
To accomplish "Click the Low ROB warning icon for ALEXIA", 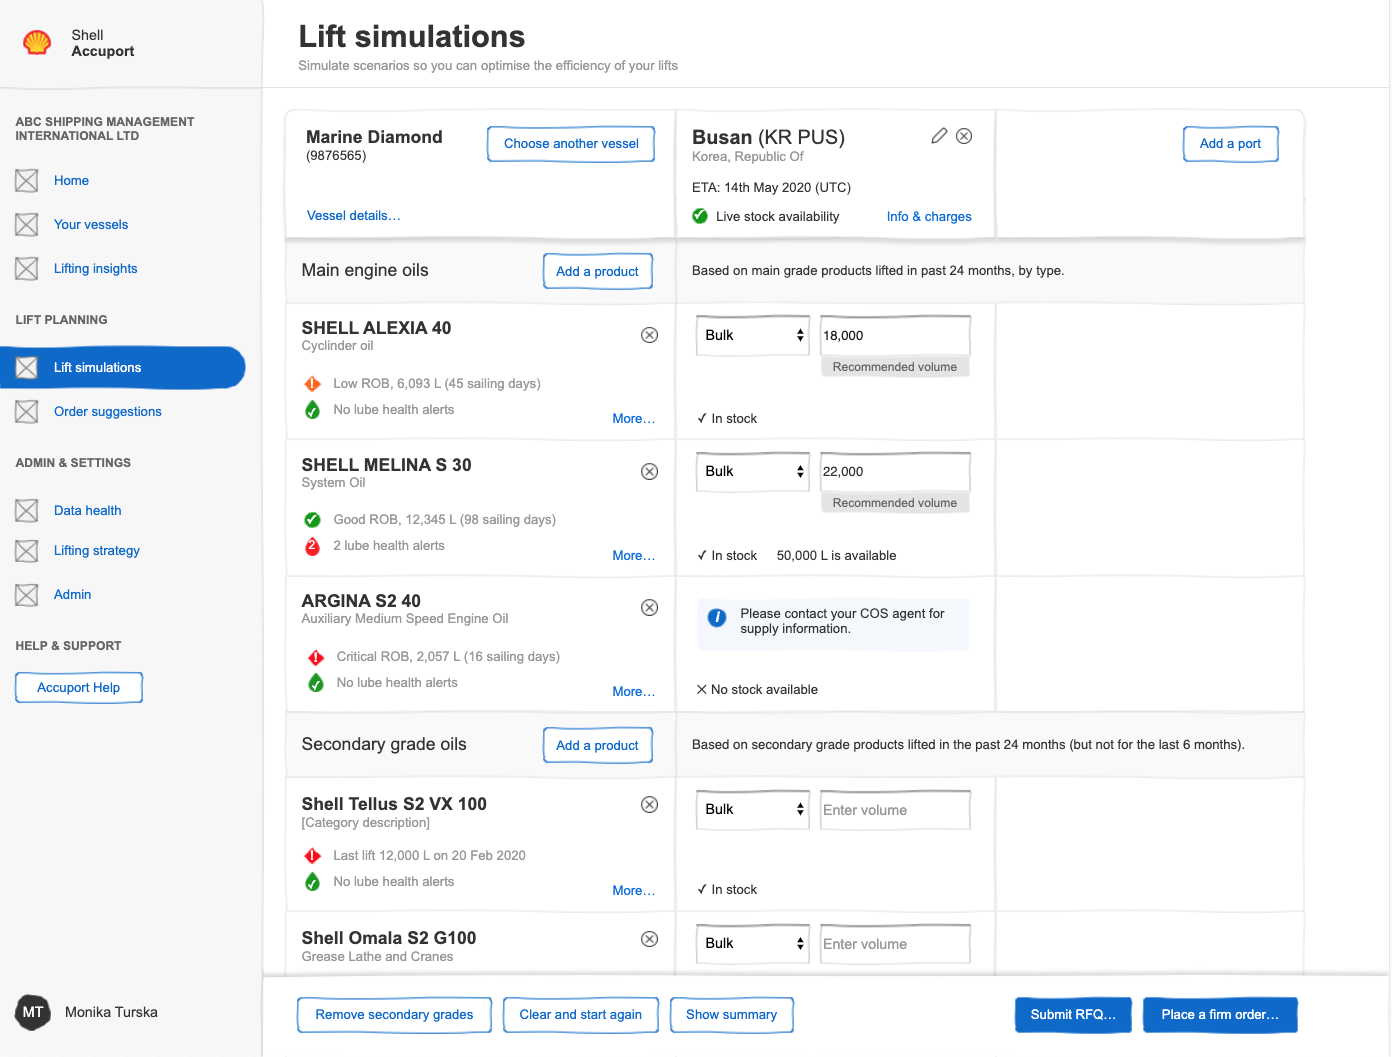I will [313, 384].
